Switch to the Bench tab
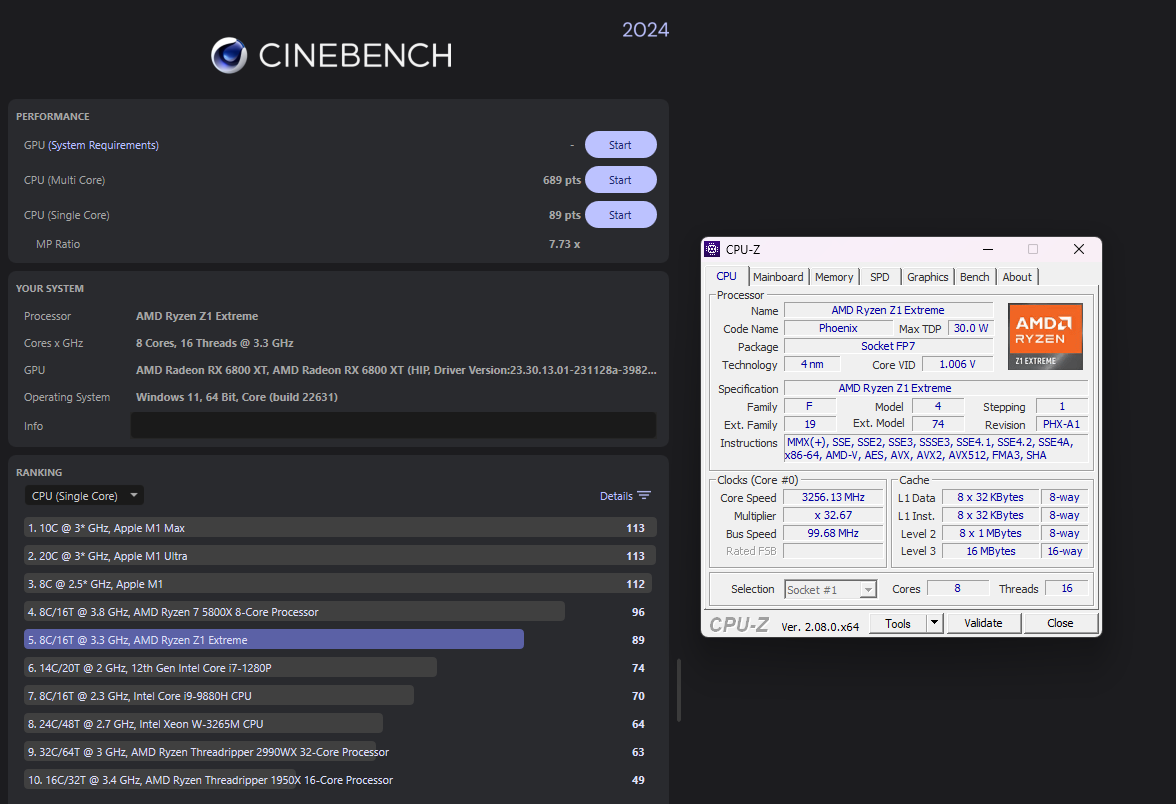 click(974, 276)
